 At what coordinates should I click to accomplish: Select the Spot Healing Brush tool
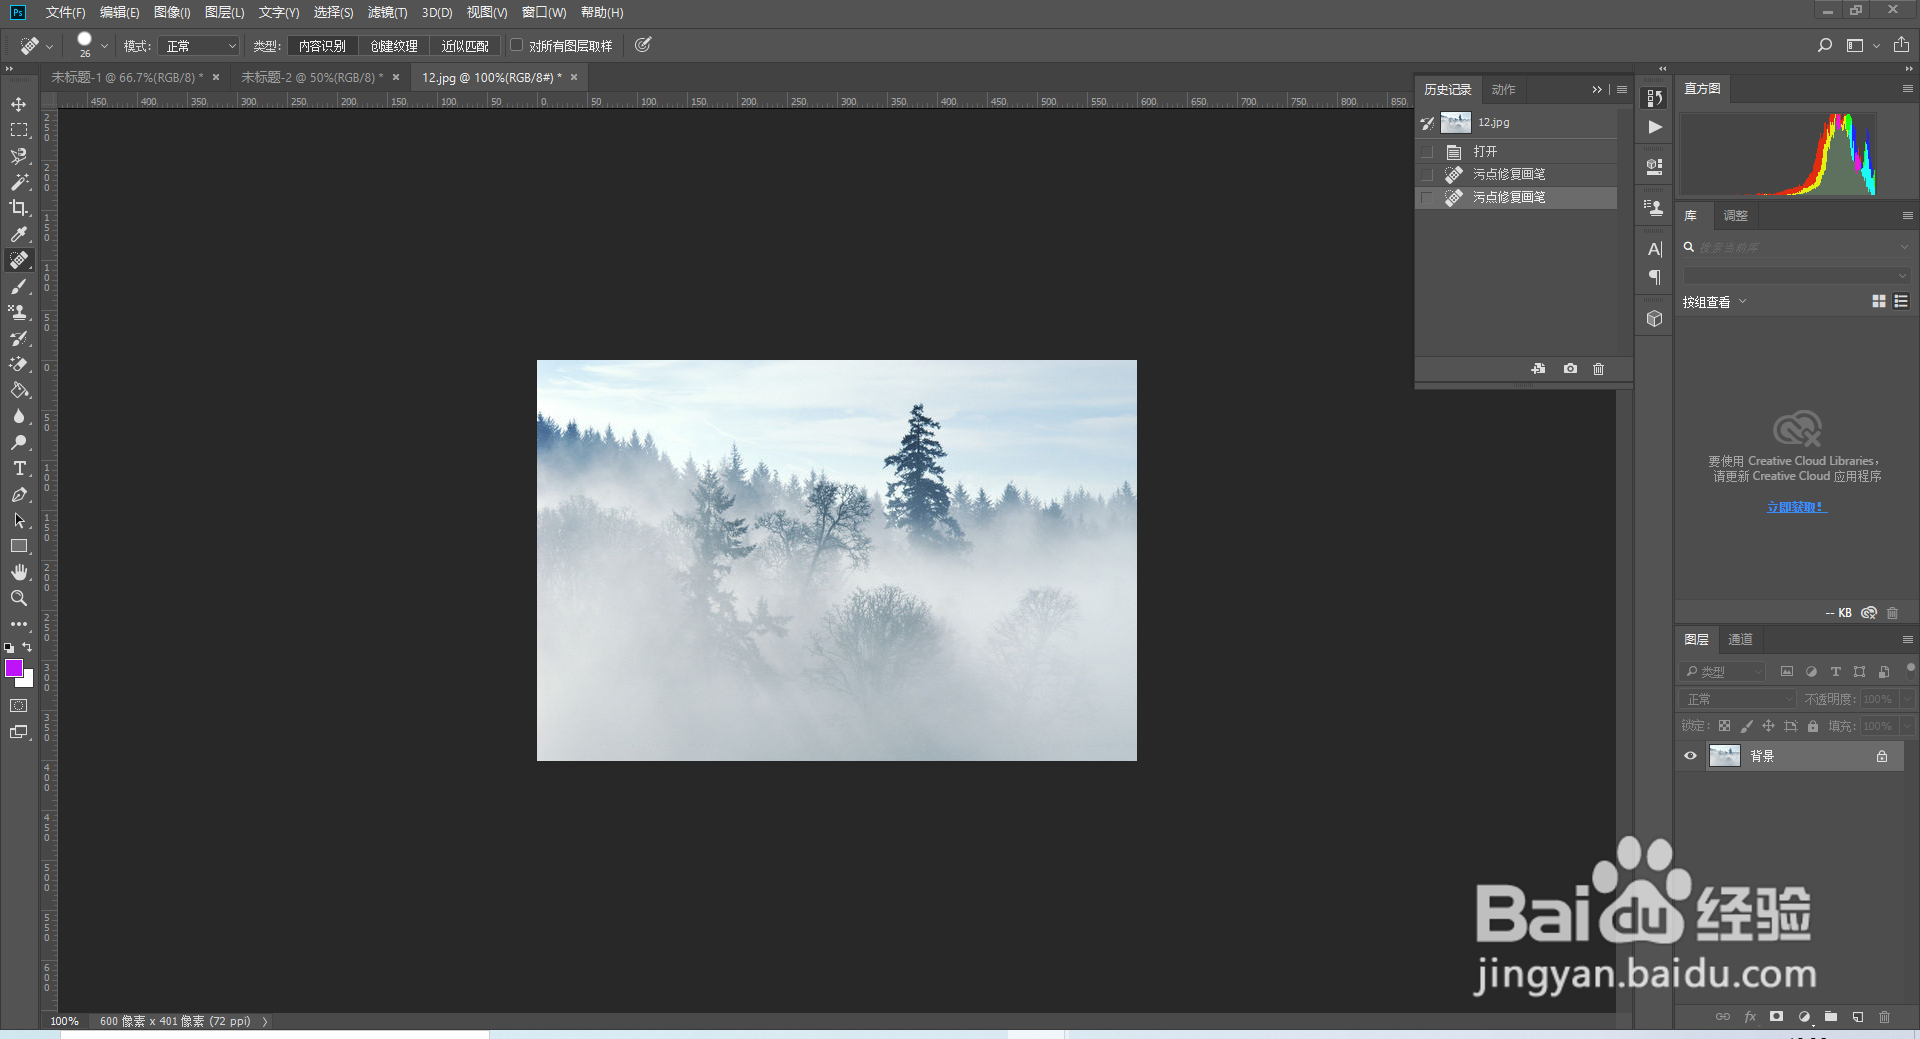tap(19, 260)
